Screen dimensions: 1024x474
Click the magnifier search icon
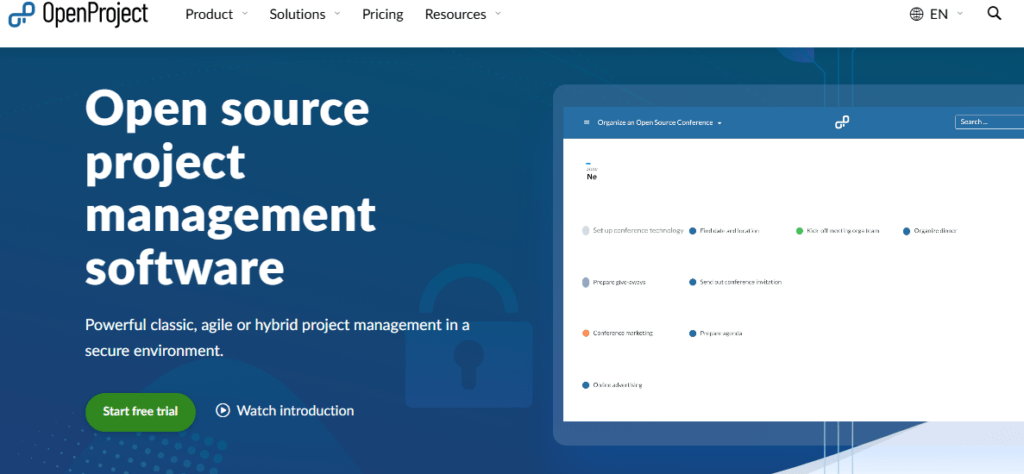tap(994, 14)
